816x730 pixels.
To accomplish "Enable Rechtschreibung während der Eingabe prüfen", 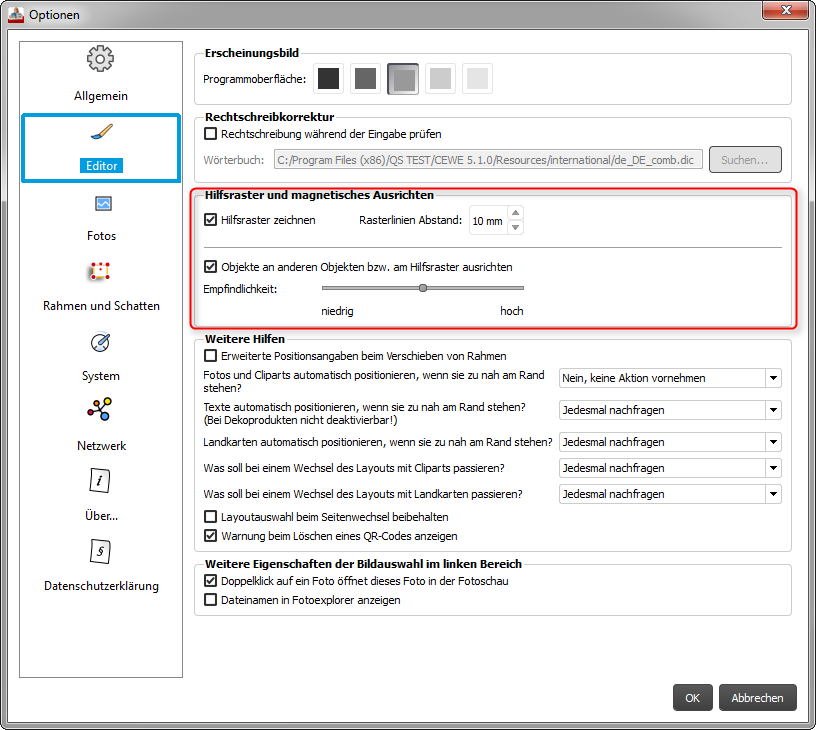I will pyautogui.click(x=211, y=133).
